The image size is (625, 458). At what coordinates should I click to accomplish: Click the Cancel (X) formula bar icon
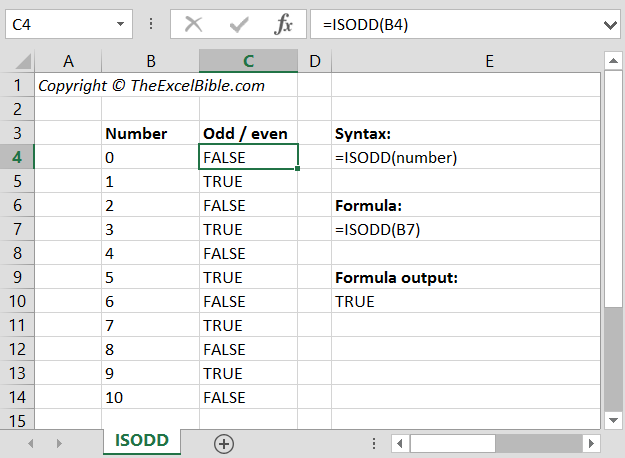pos(194,23)
